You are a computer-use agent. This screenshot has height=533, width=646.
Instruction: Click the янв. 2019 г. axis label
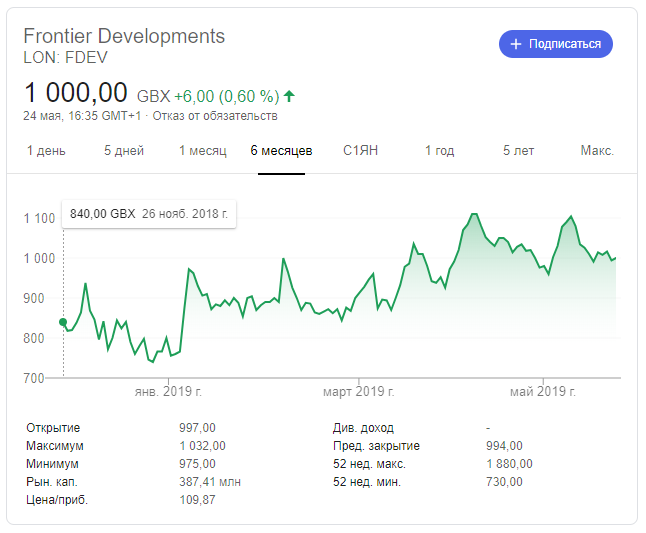168,391
